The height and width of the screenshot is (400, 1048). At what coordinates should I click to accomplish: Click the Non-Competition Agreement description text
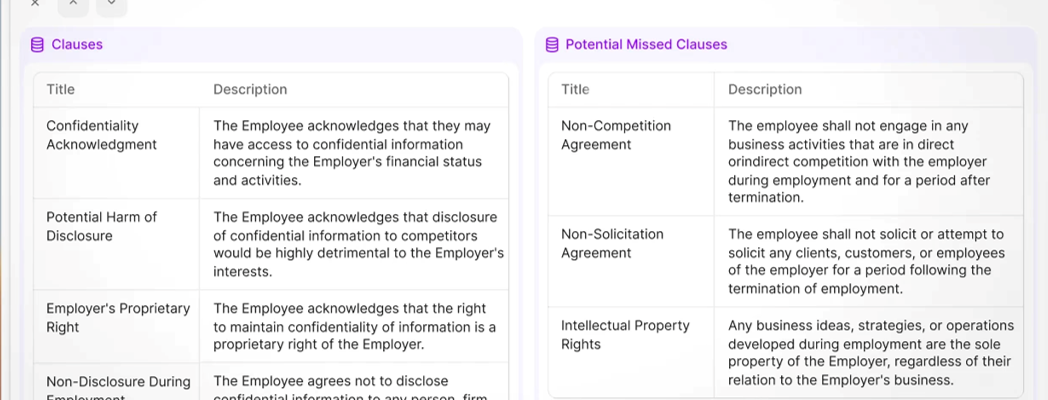tap(857, 162)
